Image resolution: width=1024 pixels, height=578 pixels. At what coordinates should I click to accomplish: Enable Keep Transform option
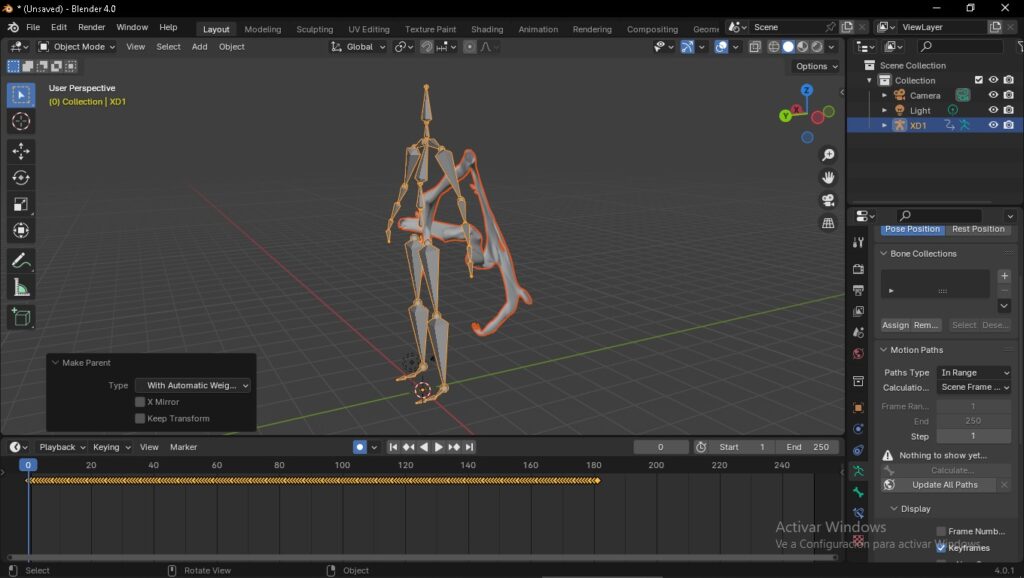click(x=139, y=417)
